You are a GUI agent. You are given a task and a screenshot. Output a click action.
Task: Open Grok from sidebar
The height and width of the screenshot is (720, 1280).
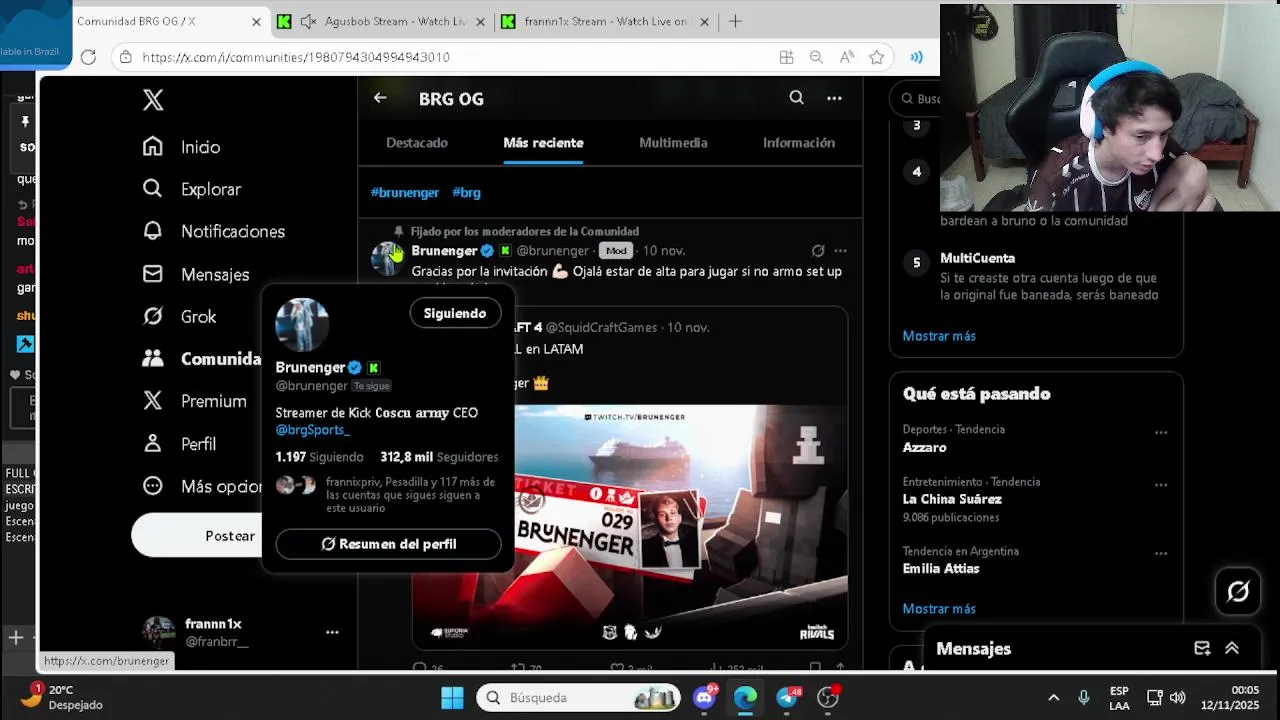pos(179,316)
